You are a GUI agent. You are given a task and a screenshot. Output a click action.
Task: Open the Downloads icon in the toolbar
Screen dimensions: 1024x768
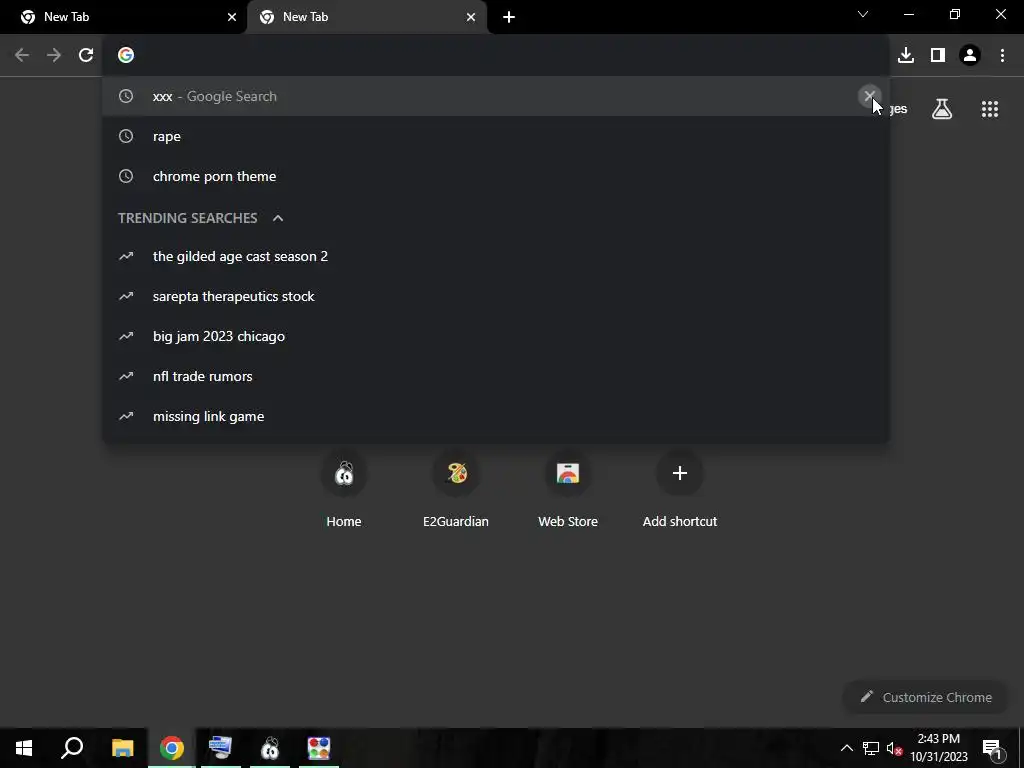(x=906, y=56)
